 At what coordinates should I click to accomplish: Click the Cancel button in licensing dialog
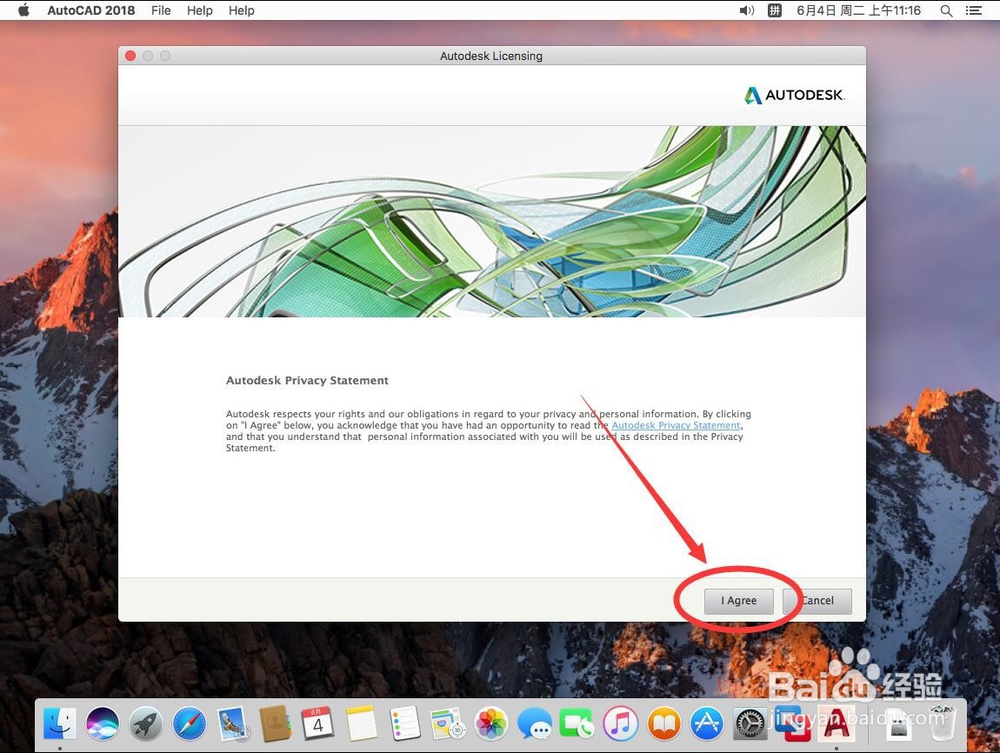(818, 601)
